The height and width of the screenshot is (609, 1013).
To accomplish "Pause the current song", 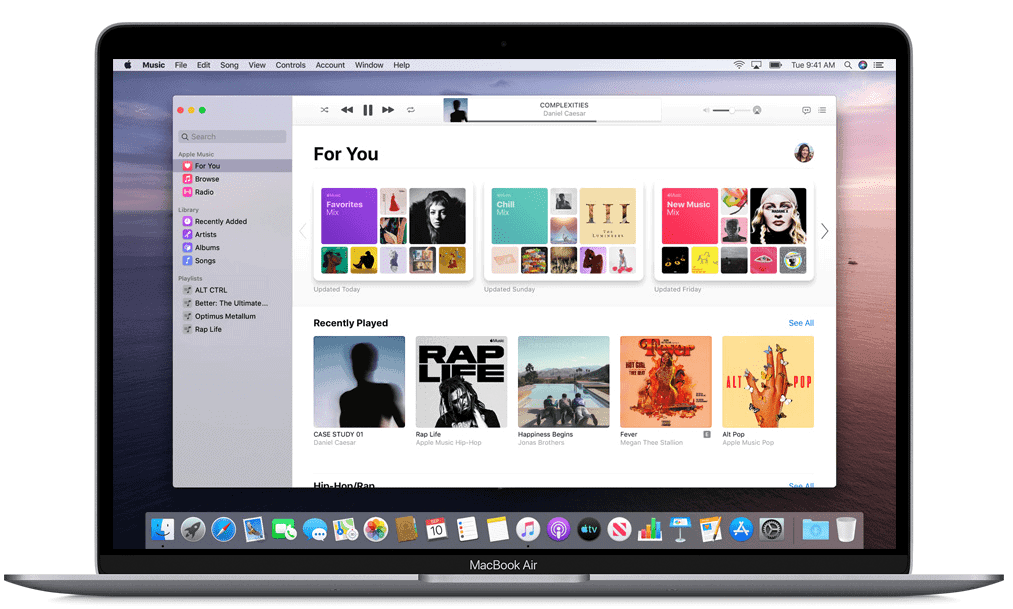I will pos(367,110).
